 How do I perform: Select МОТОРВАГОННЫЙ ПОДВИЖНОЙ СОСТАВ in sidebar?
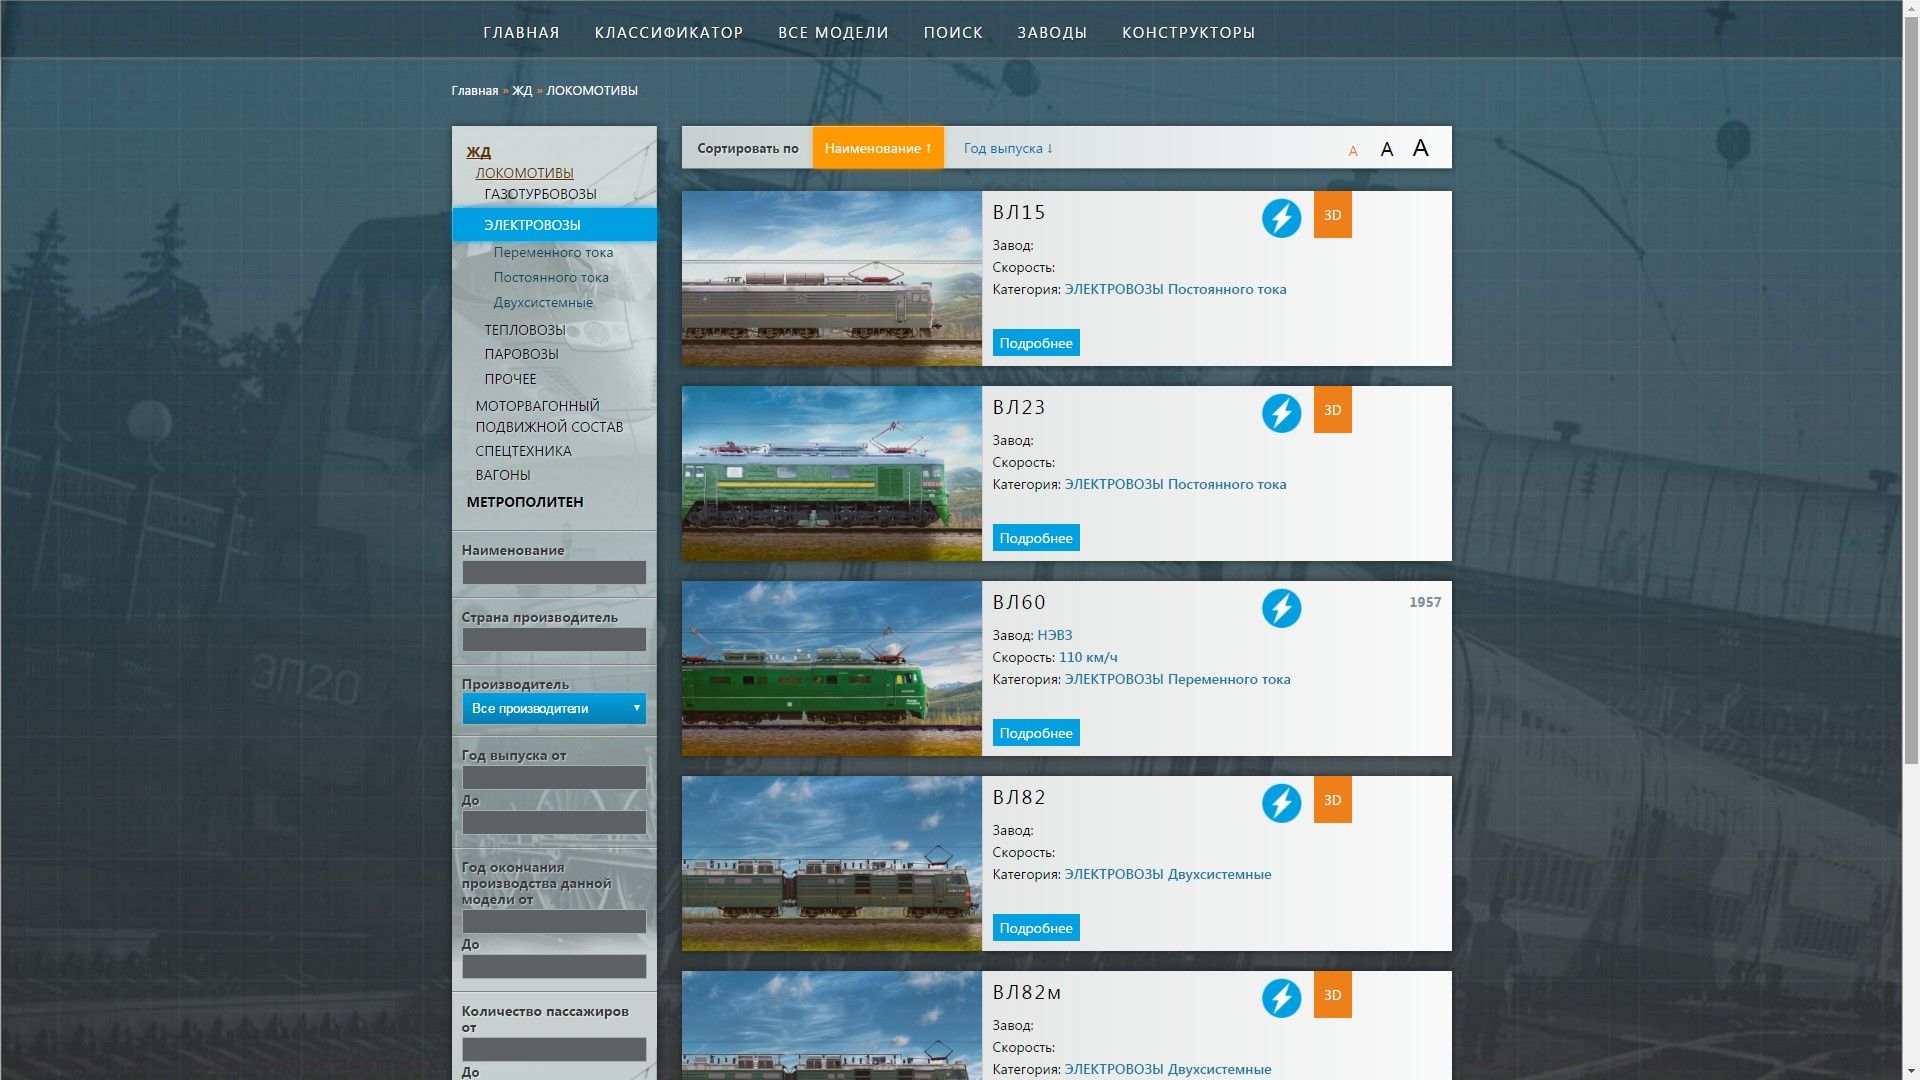549,416
